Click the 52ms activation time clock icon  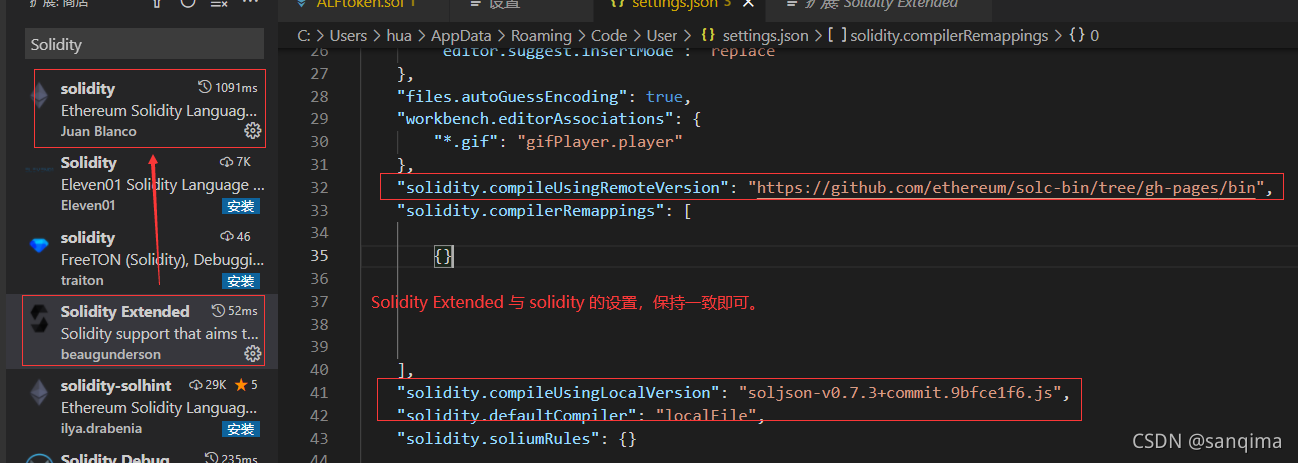[x=219, y=311]
